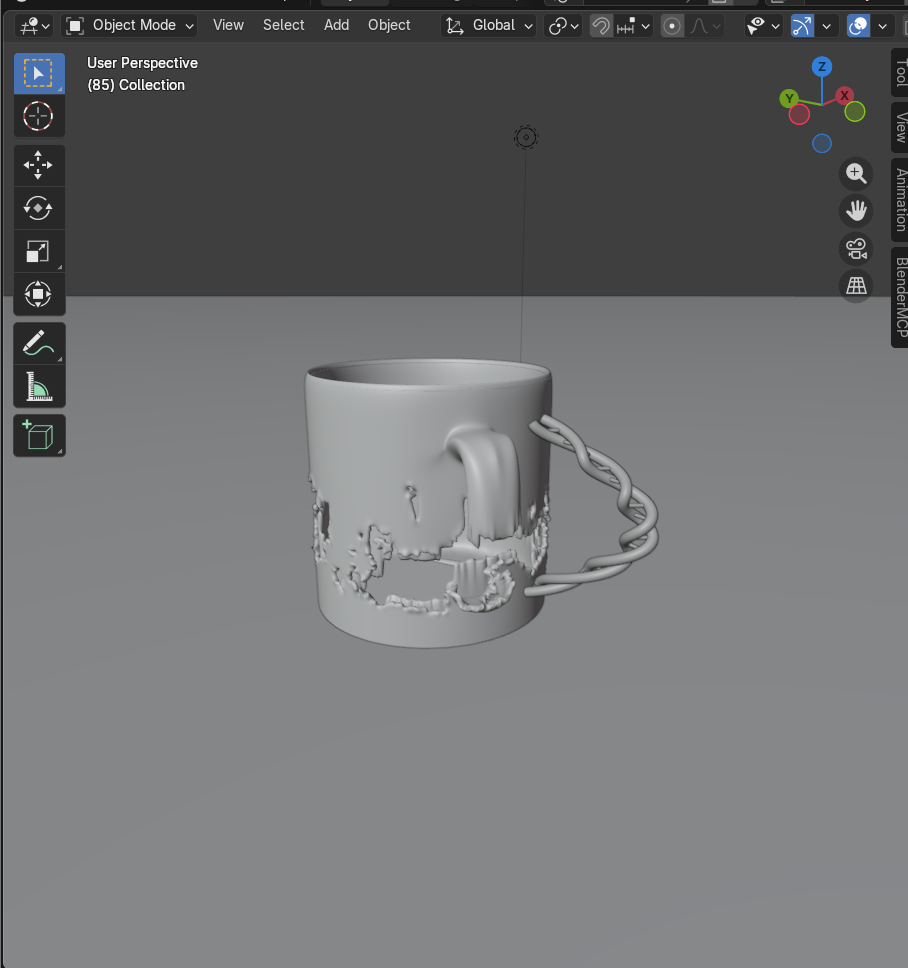Screen dimensions: 908x968
Task: Pick the Rotate tool
Action: (x=38, y=208)
